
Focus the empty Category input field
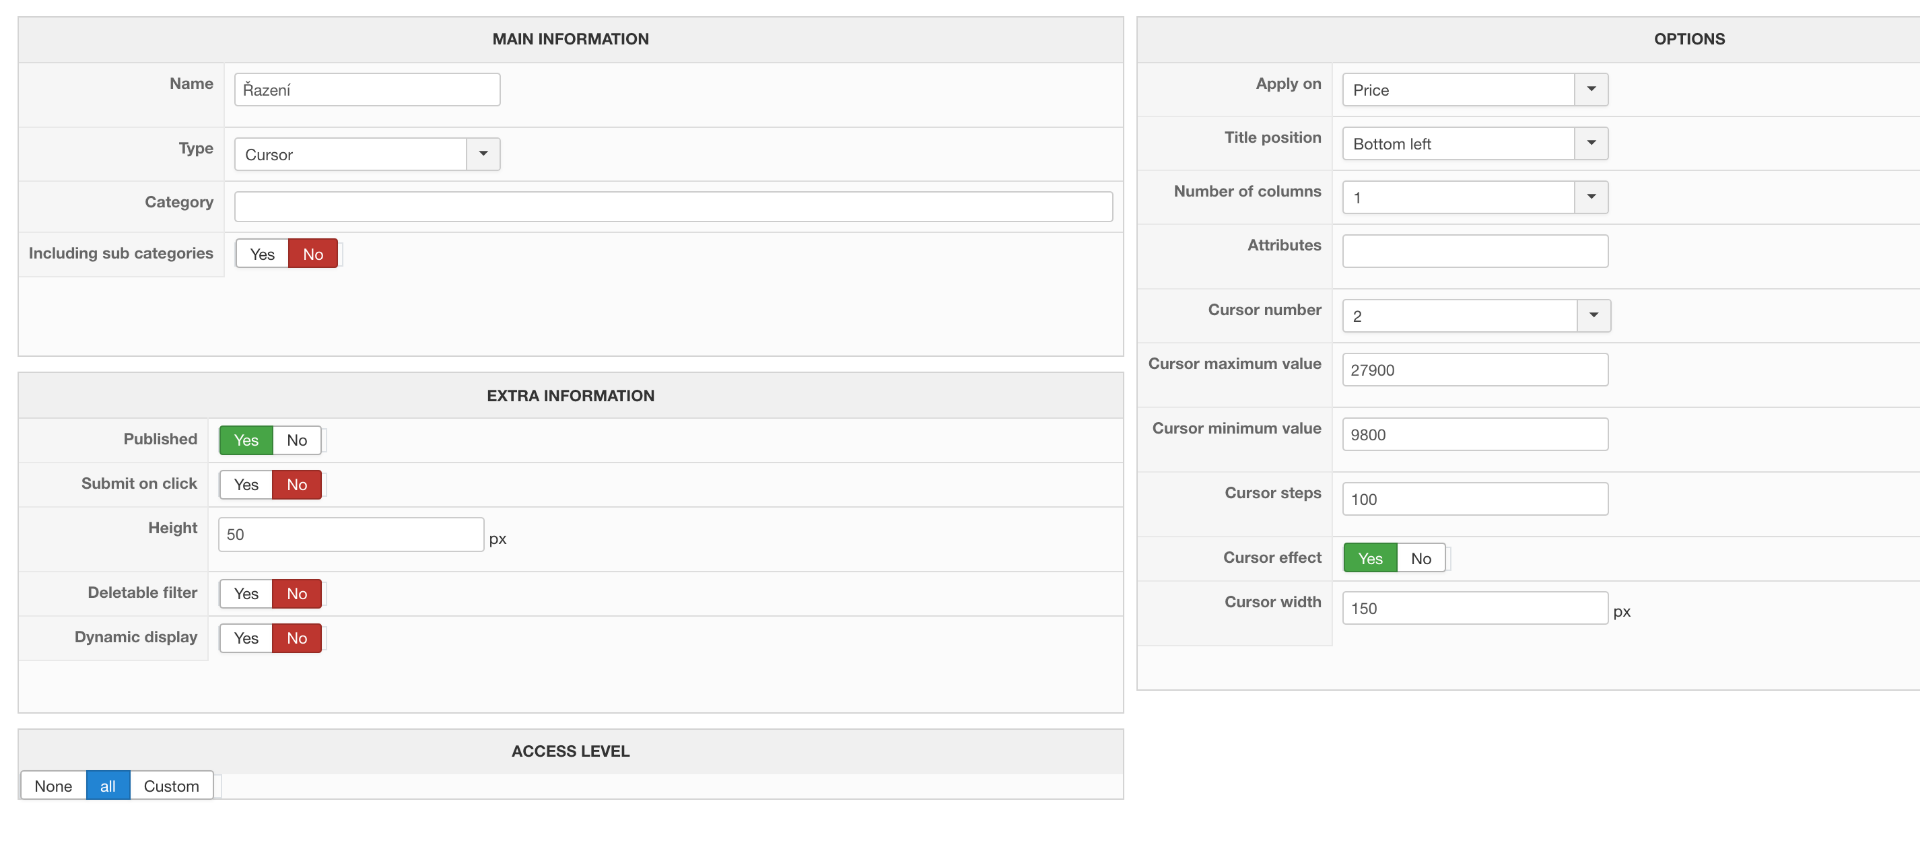click(x=673, y=207)
